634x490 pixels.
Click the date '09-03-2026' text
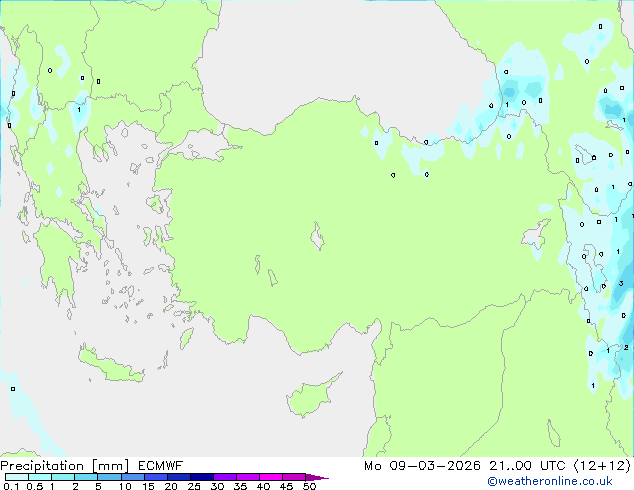[x=435, y=466]
